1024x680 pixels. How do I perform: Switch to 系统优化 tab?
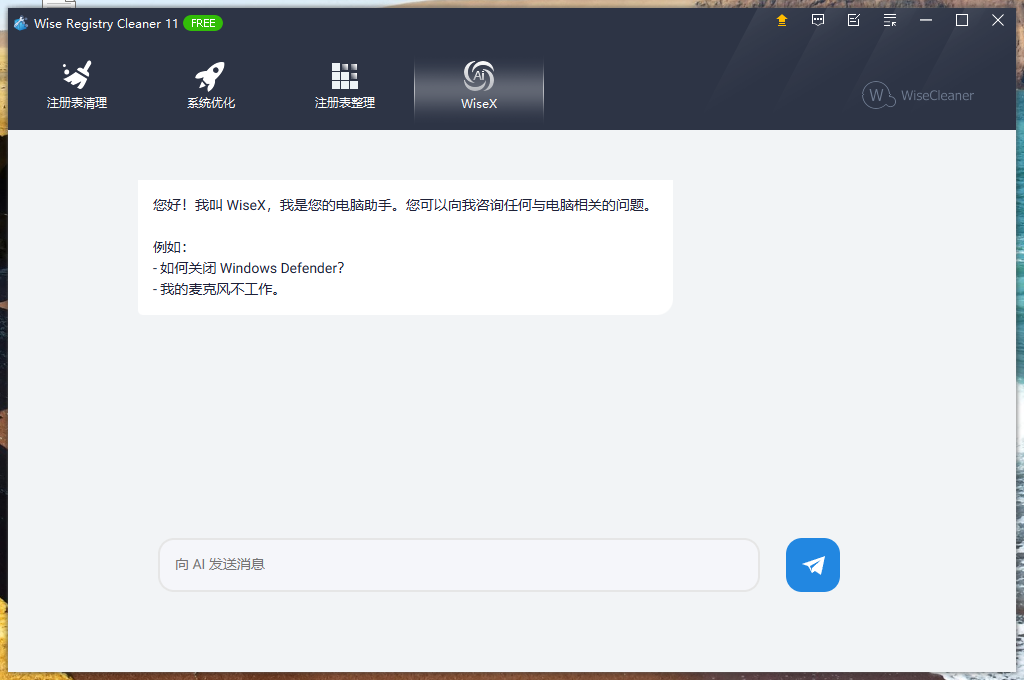(x=210, y=85)
